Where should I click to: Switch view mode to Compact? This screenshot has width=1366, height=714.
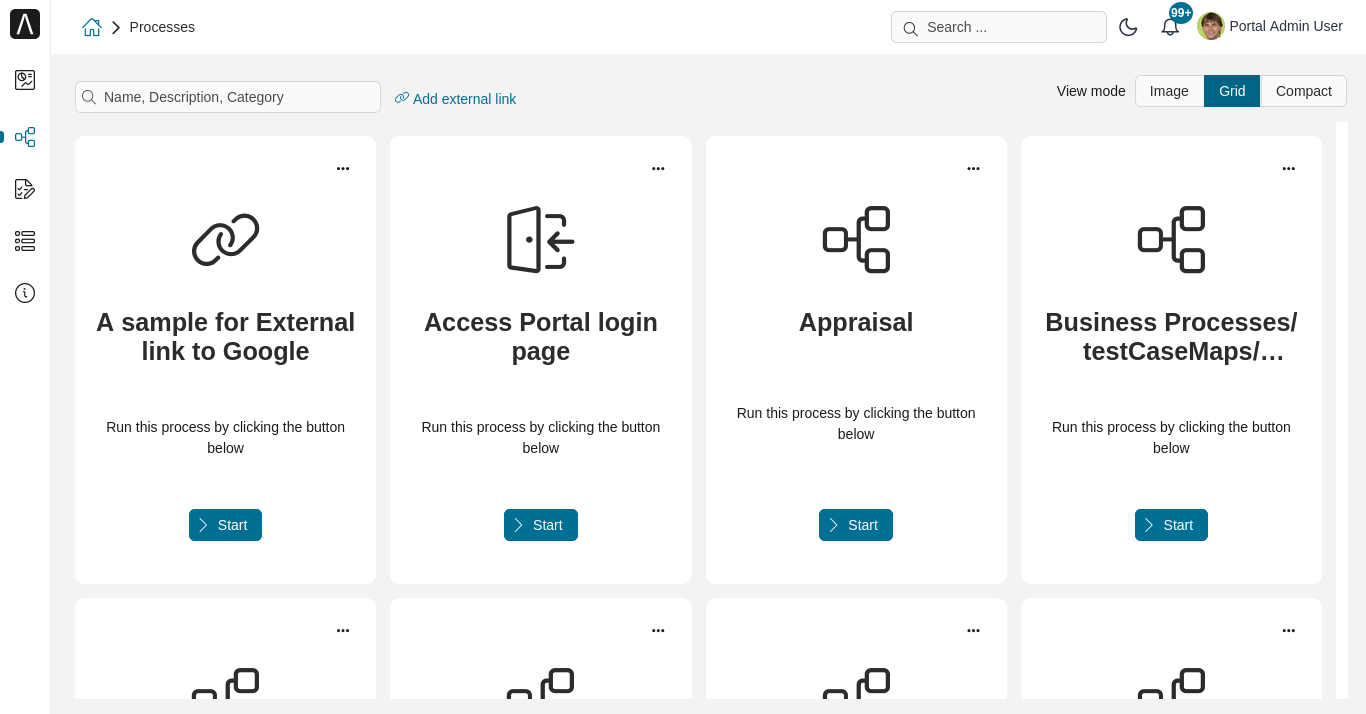tap(1304, 91)
